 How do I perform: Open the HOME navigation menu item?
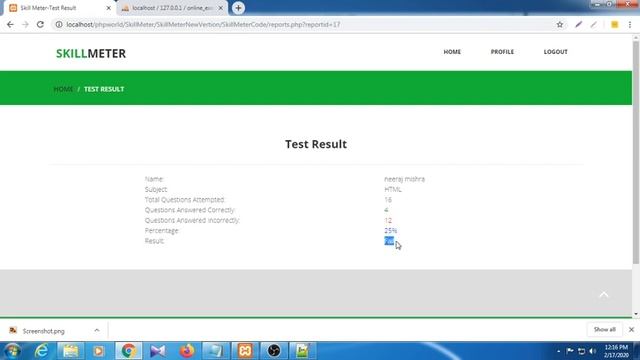pyautogui.click(x=452, y=52)
